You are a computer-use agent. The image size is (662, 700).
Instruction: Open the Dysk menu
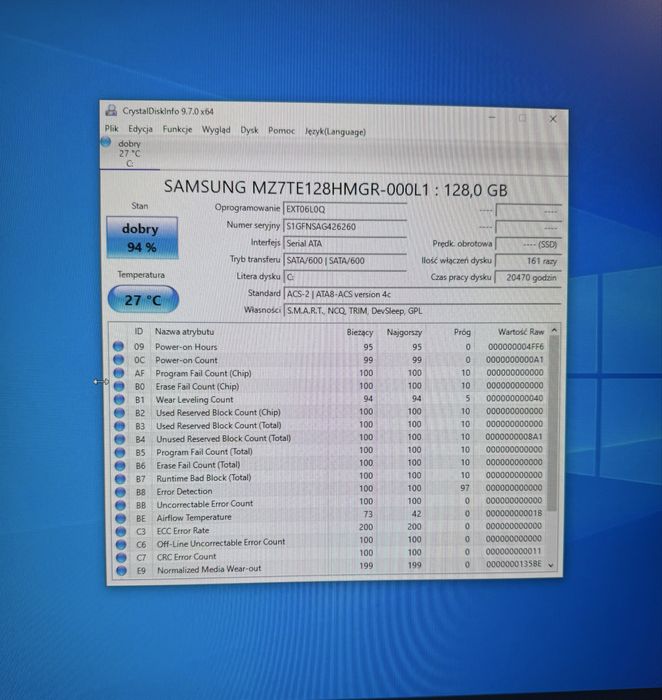(249, 130)
